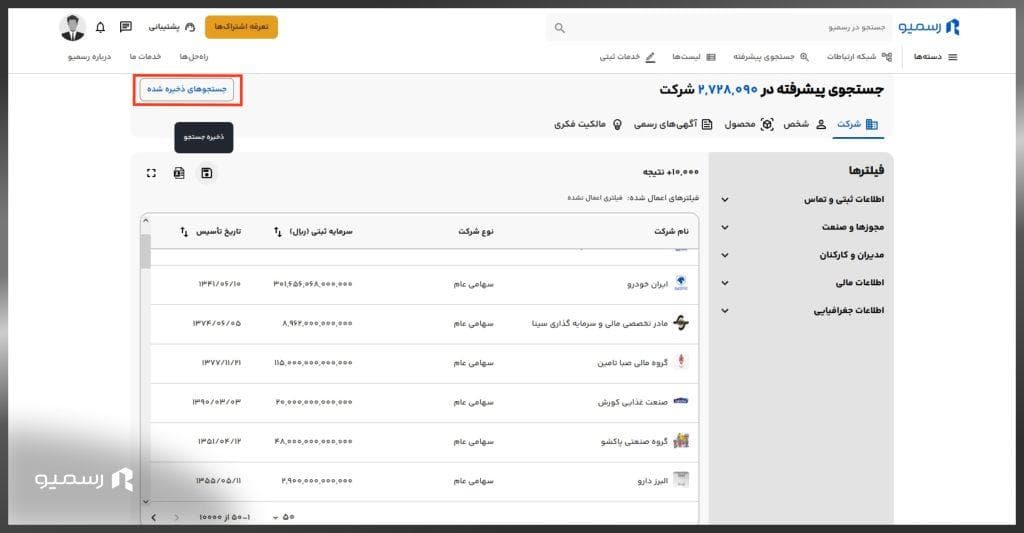Click the scrollbar down arrow
The image size is (1024, 533).
pos(146,502)
